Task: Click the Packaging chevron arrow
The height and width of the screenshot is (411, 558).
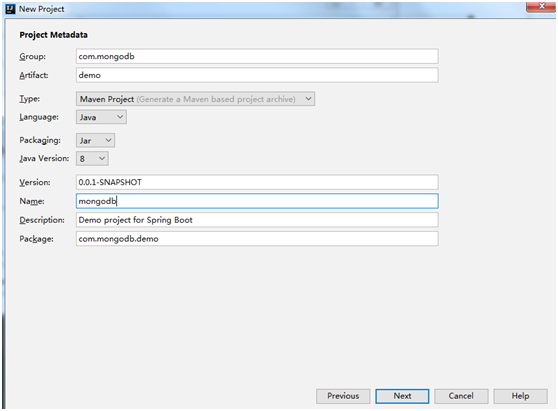Action: click(108, 140)
